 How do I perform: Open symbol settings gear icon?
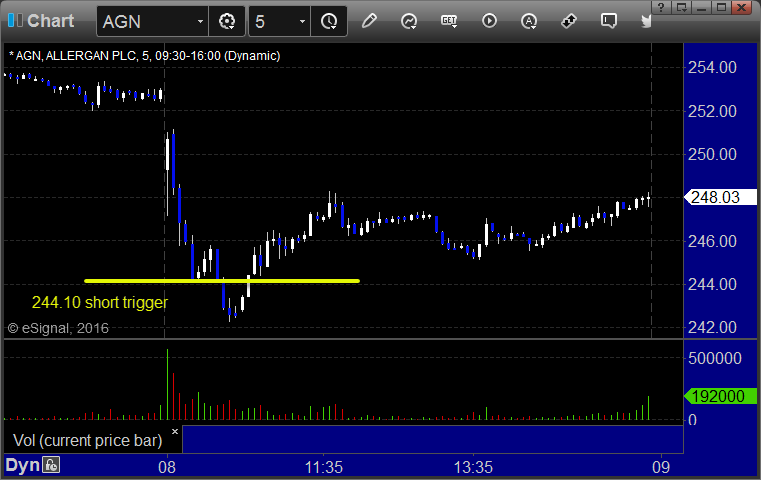click(227, 21)
